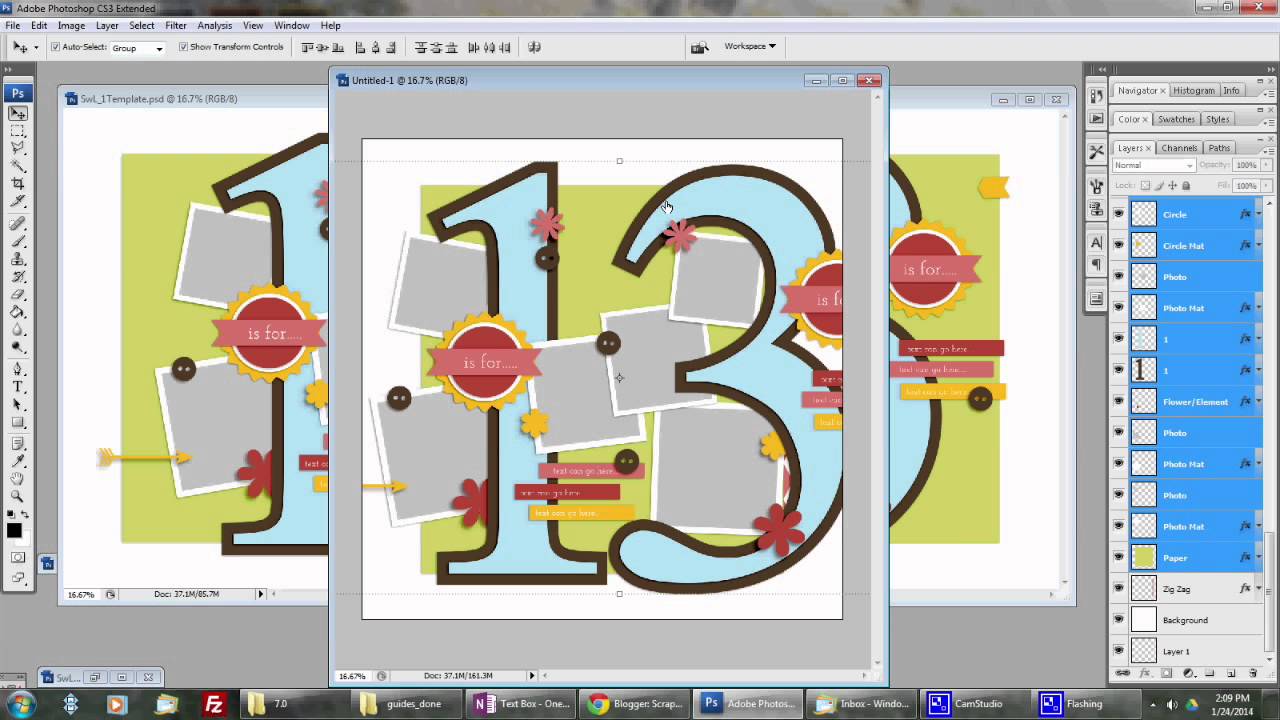Screen dimensions: 1280x720
Task: Open the Workspace dropdown
Action: point(750,46)
